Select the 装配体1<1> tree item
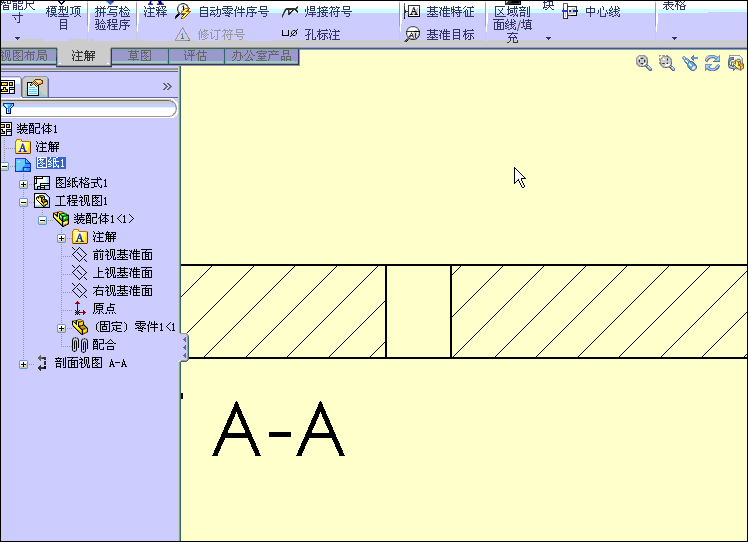 point(104,219)
